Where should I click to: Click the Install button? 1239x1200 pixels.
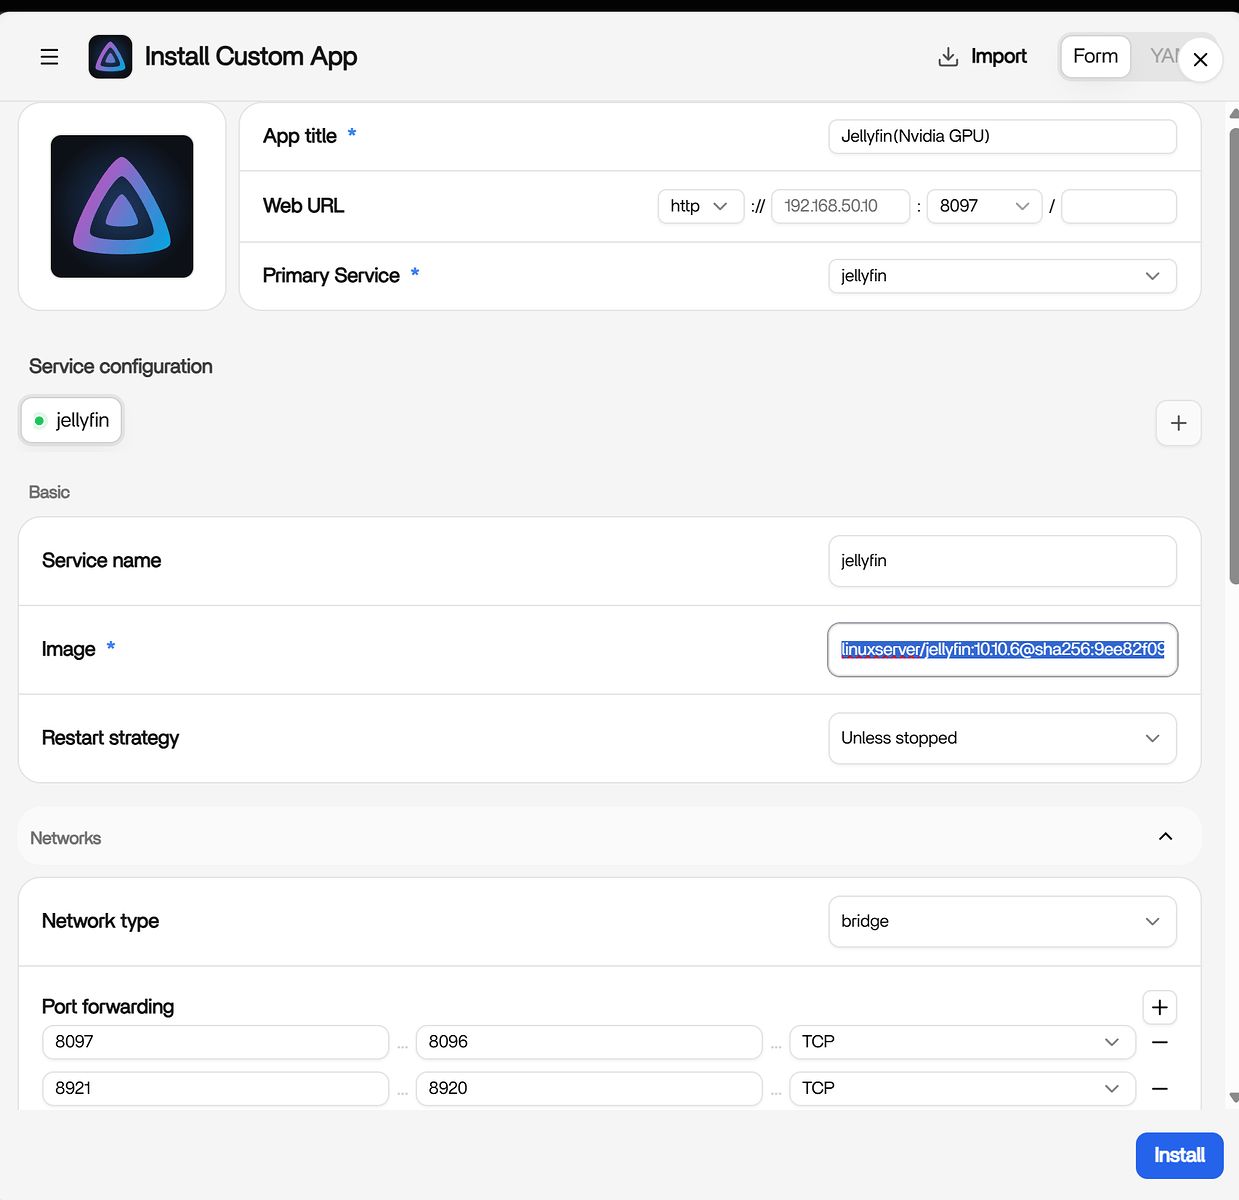click(1179, 1156)
